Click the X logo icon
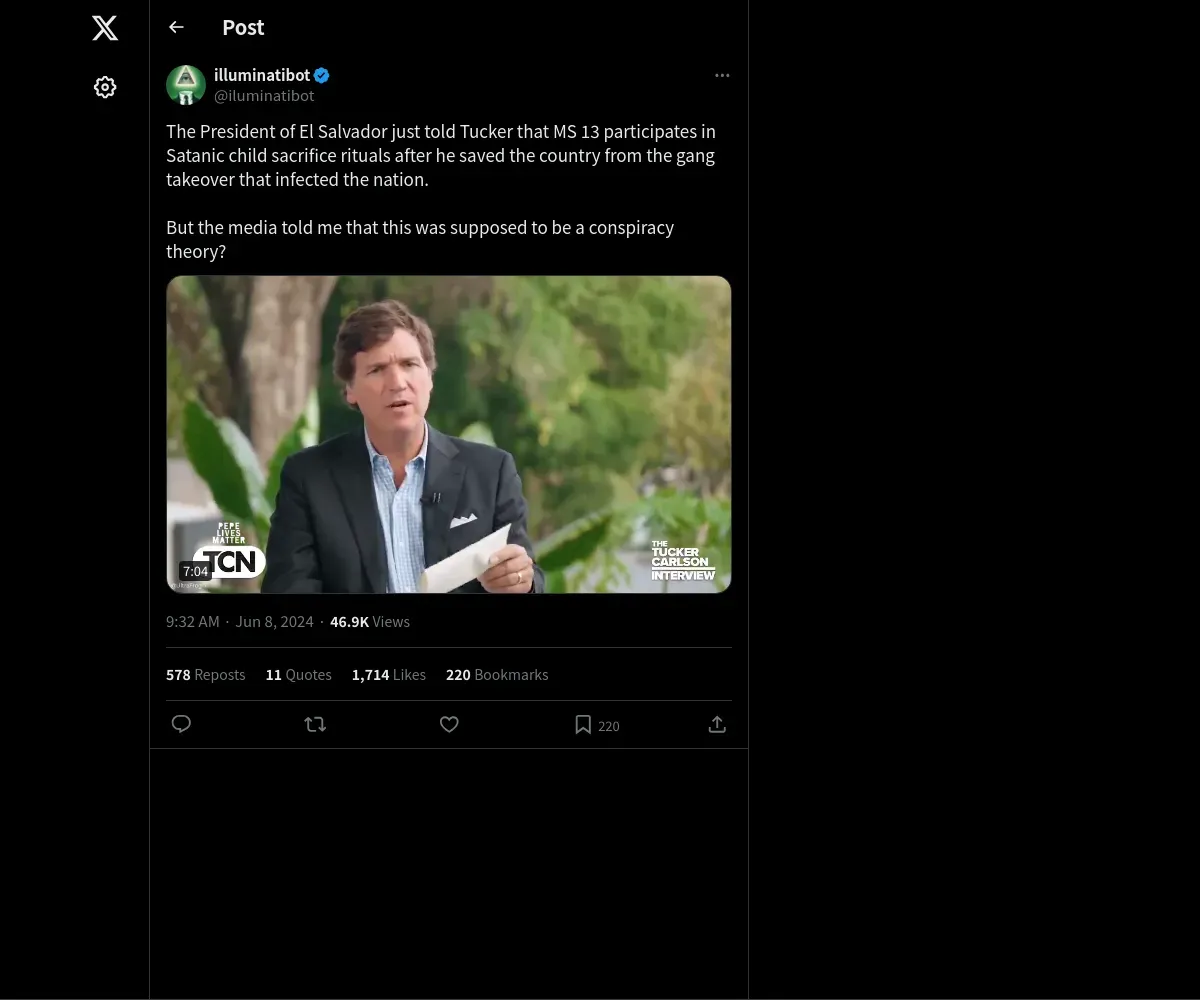The height and width of the screenshot is (1000, 1200). click(105, 28)
